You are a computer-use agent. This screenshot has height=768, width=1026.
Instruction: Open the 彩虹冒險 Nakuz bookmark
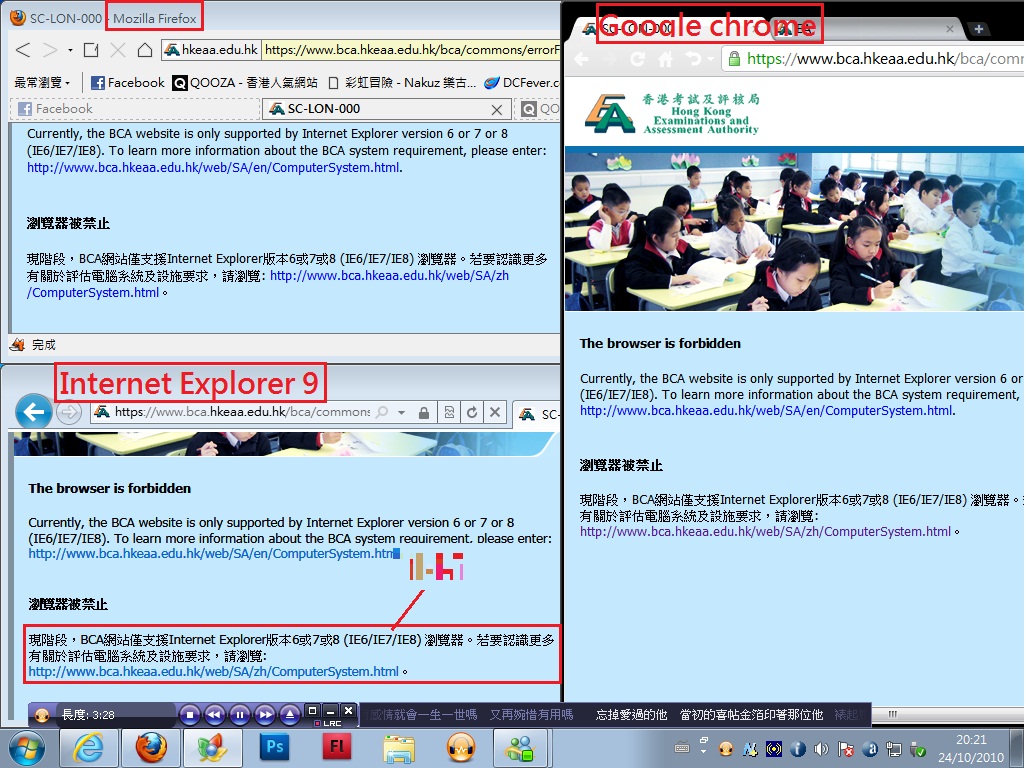401,82
